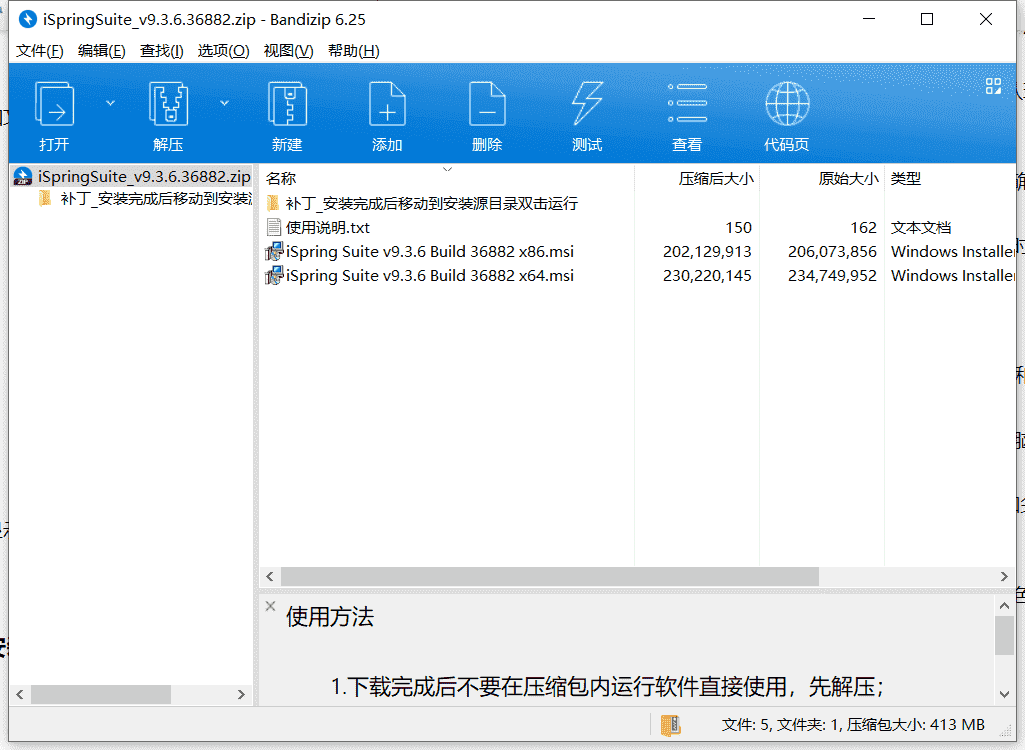The image size is (1025, 750).
Task: Click the comment pane scroll up arrow
Action: [x=1004, y=606]
